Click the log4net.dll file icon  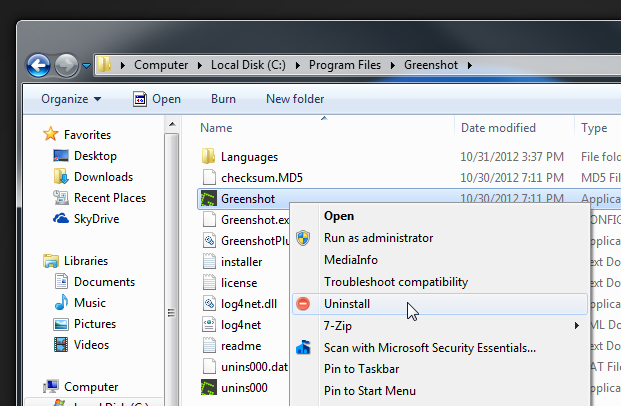(209, 303)
